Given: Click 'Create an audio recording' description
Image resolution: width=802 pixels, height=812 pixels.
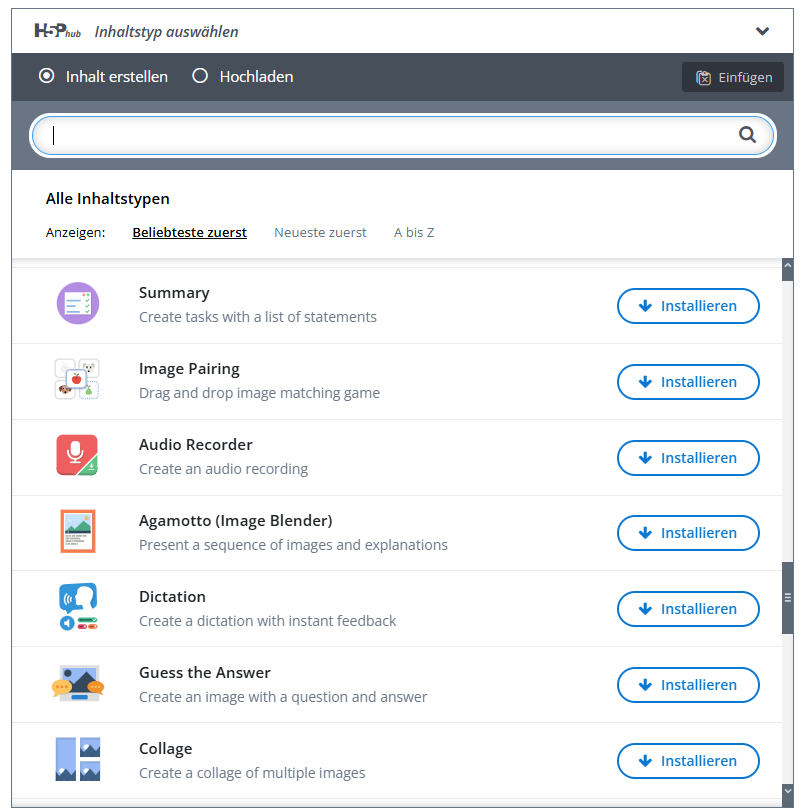Looking at the screenshot, I should [223, 469].
